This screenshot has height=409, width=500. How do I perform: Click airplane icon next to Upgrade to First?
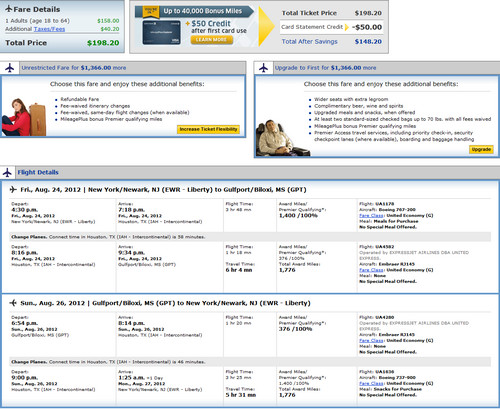263,68
